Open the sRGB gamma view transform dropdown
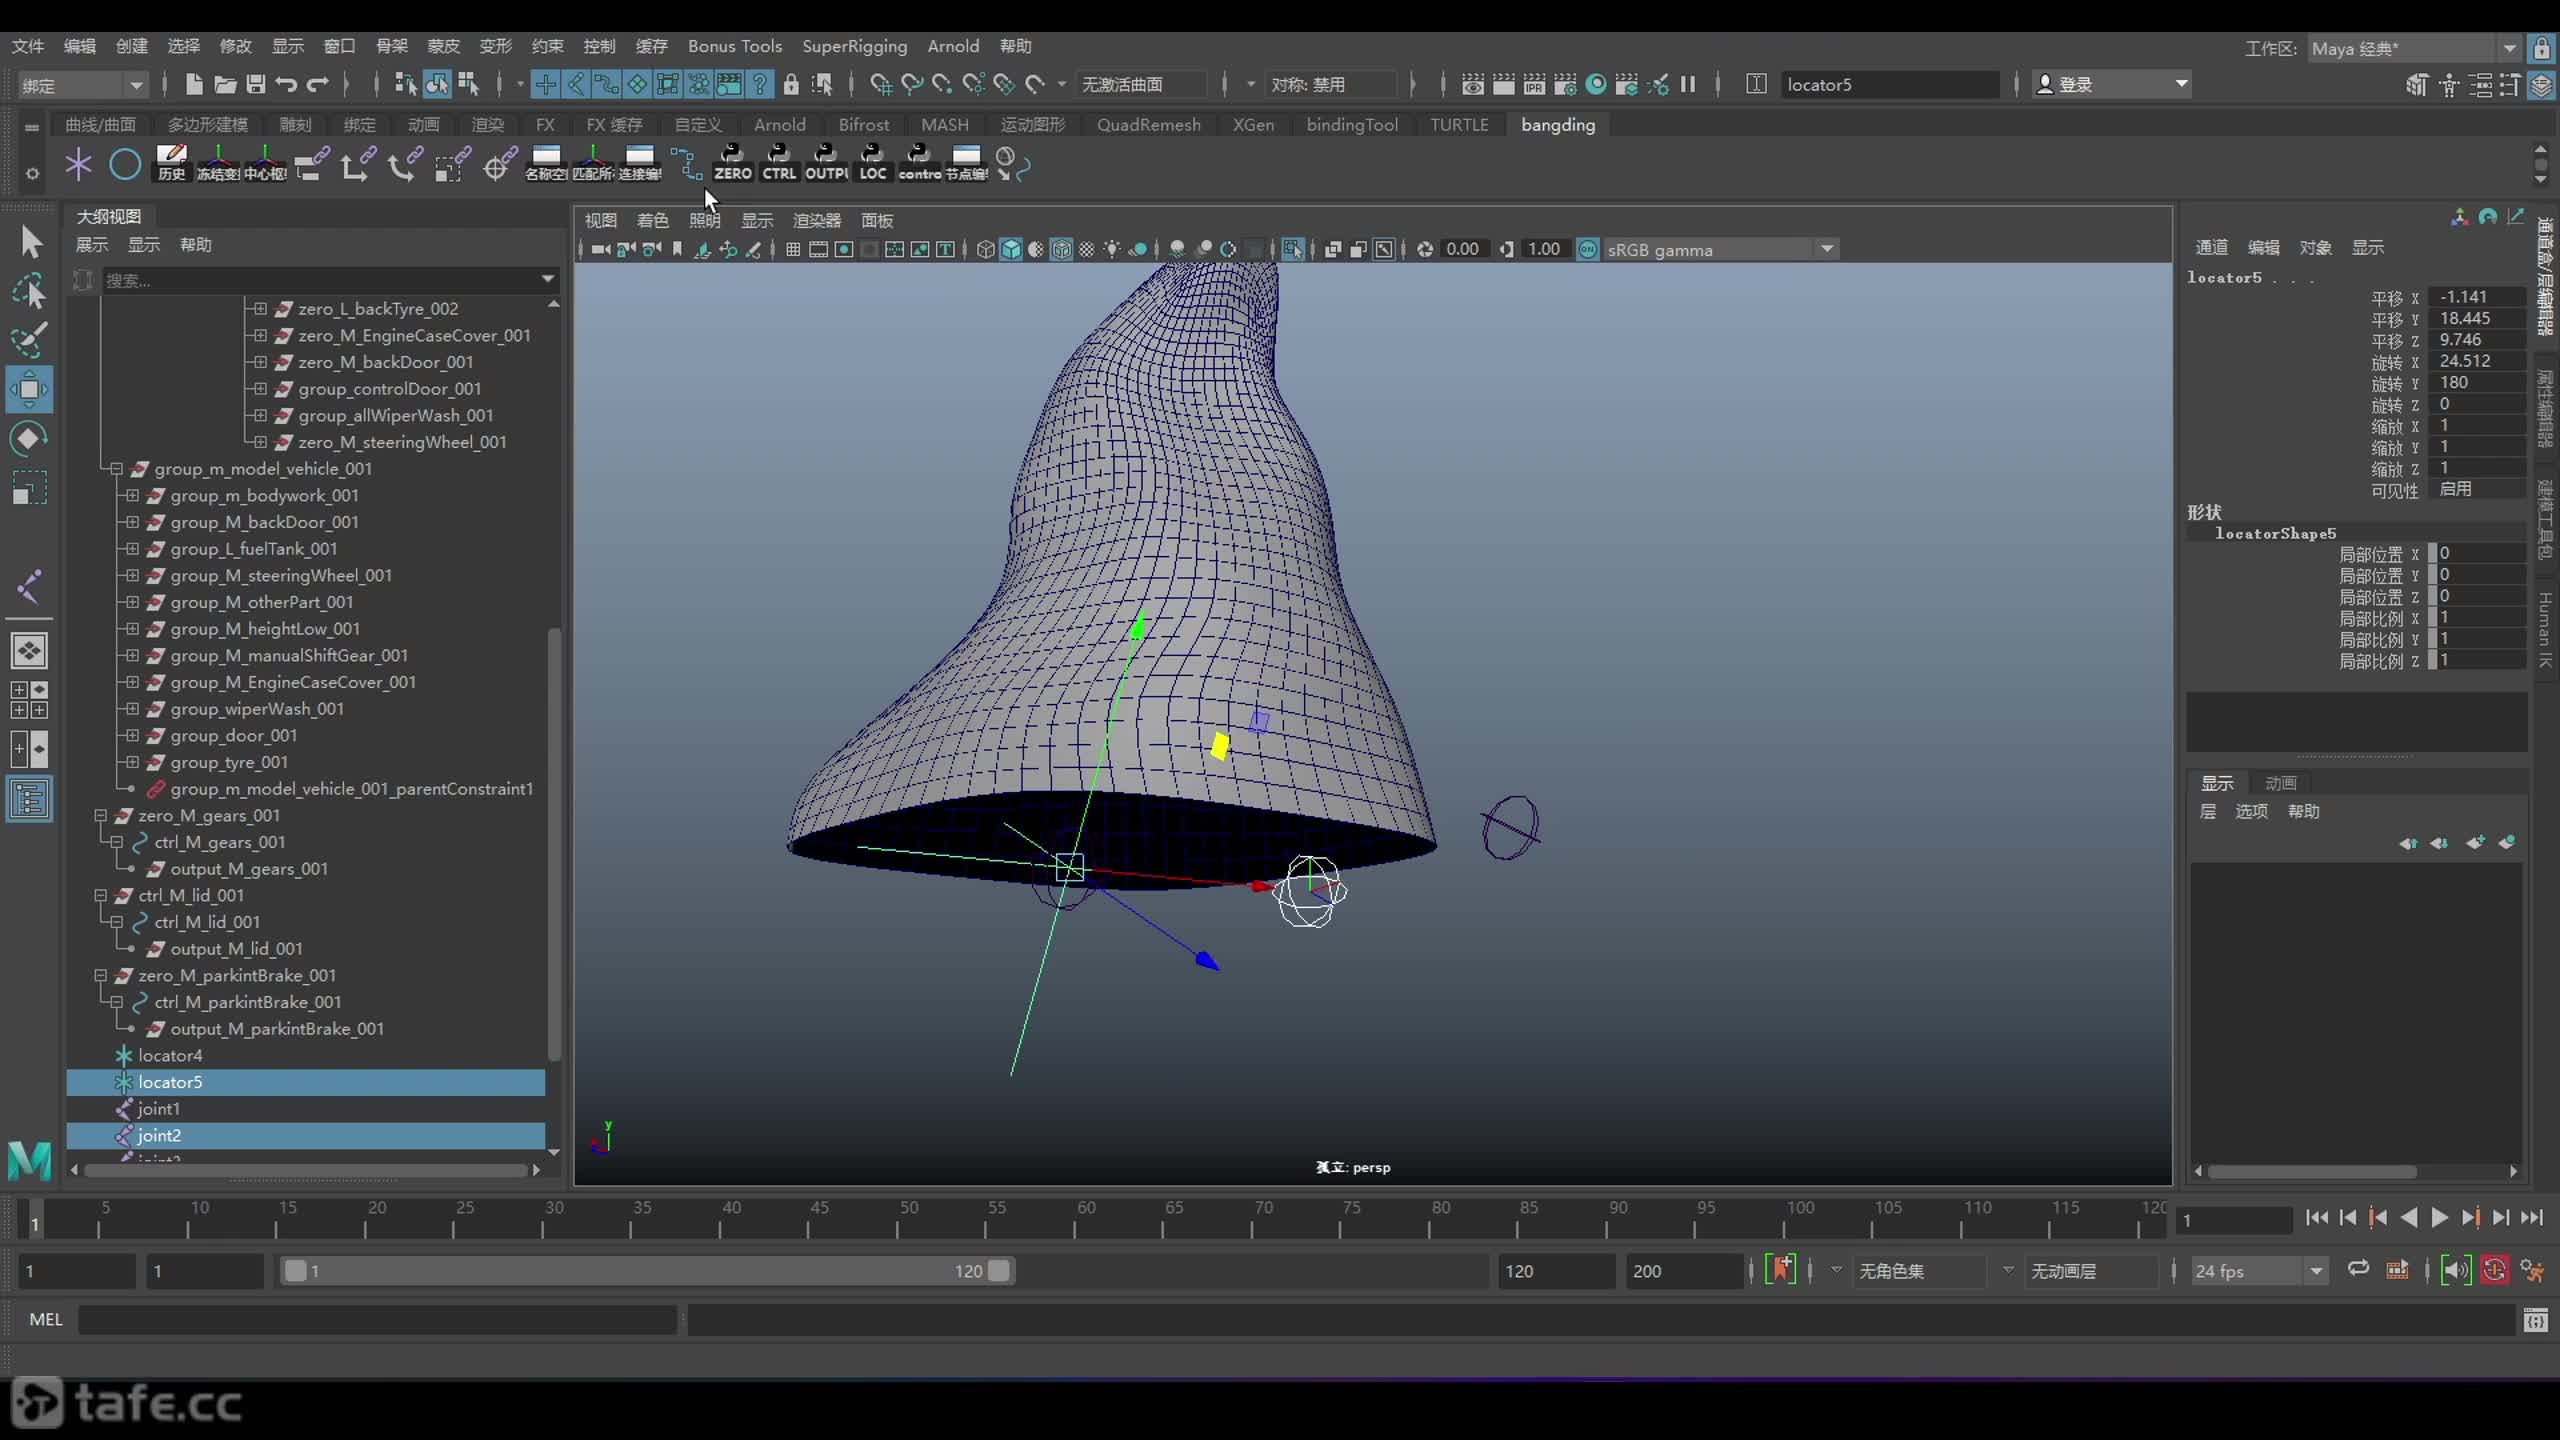2560x1440 pixels. [x=1720, y=249]
